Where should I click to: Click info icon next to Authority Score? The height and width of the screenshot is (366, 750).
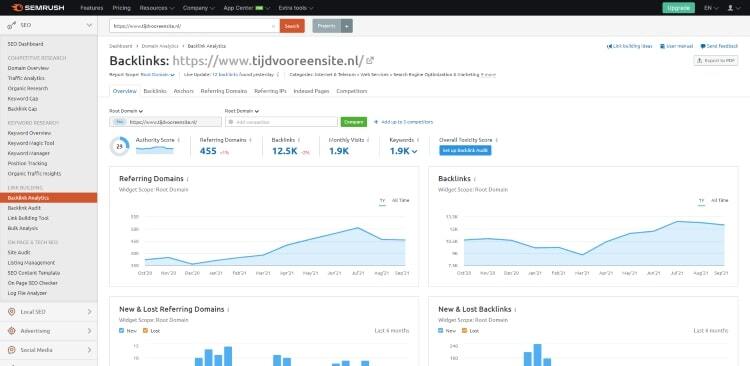pos(178,140)
